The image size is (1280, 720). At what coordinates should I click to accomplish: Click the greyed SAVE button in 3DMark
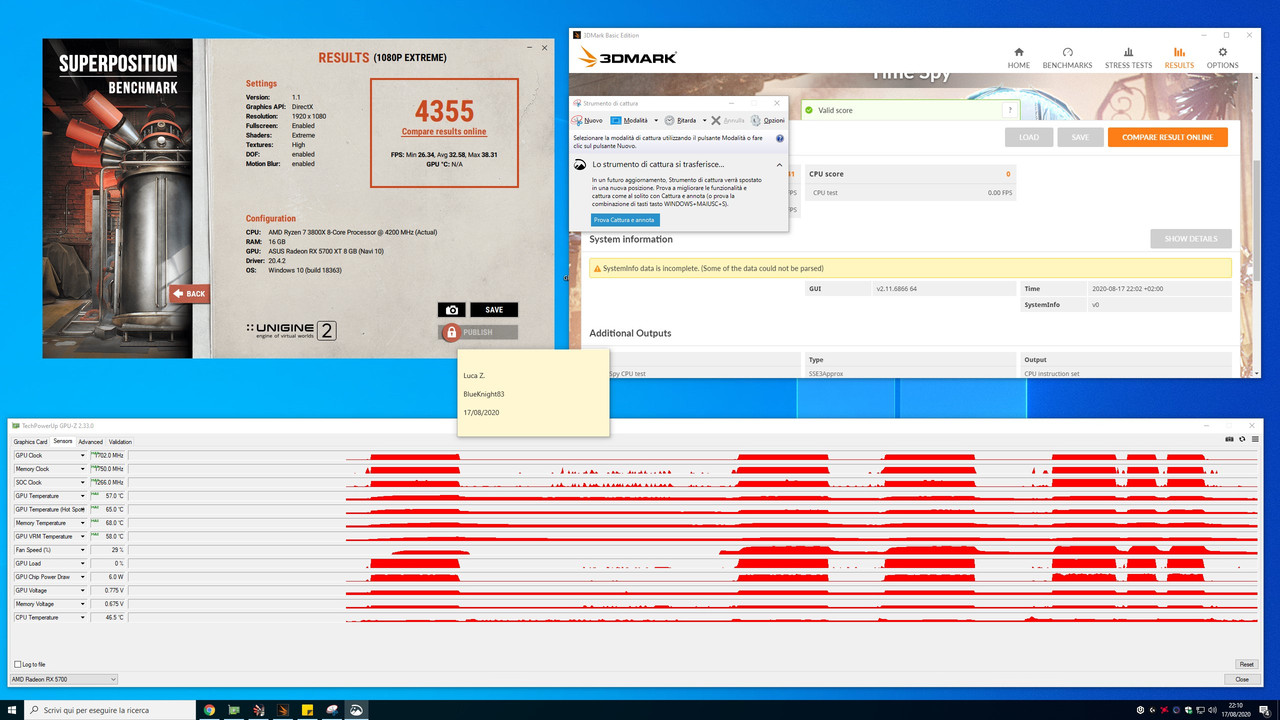1079,137
